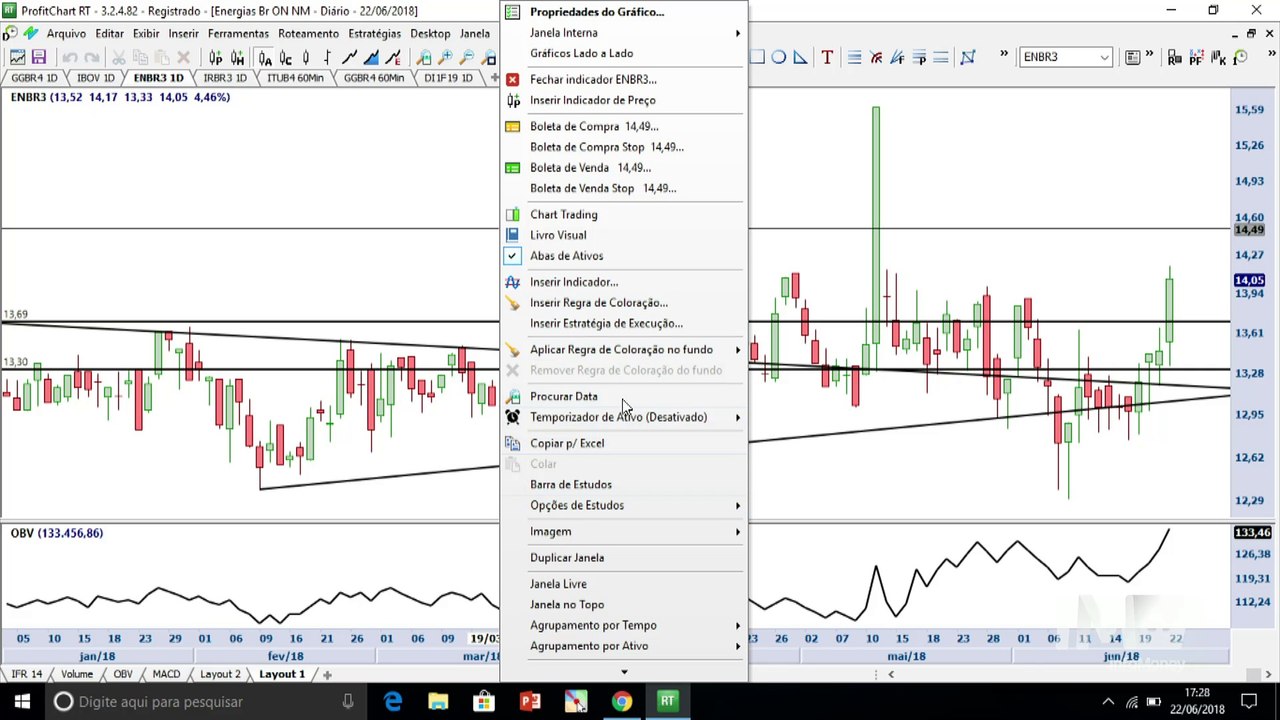
Task: Select the polygon nodes drawing tool
Action: point(968,57)
